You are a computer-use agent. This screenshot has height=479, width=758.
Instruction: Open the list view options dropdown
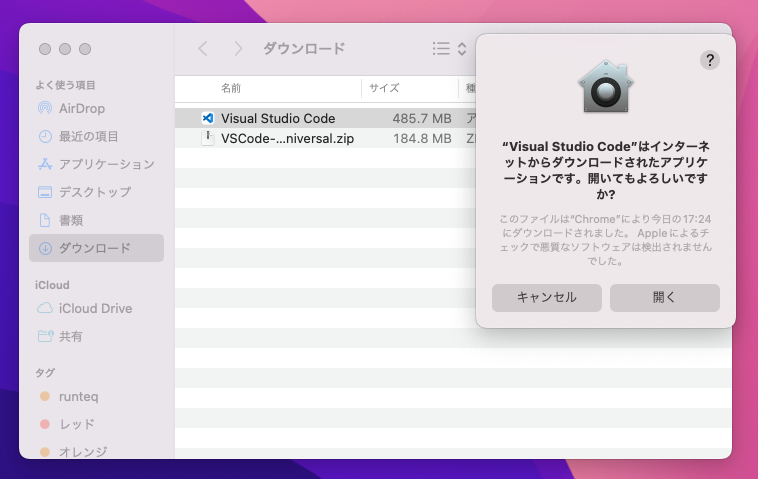pos(449,48)
